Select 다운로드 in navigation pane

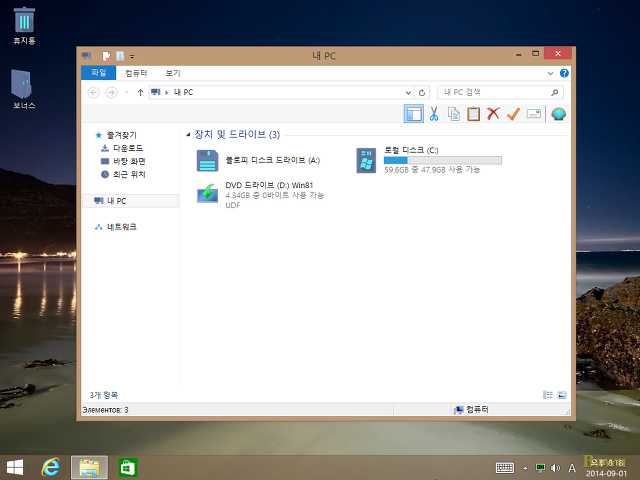[128, 148]
